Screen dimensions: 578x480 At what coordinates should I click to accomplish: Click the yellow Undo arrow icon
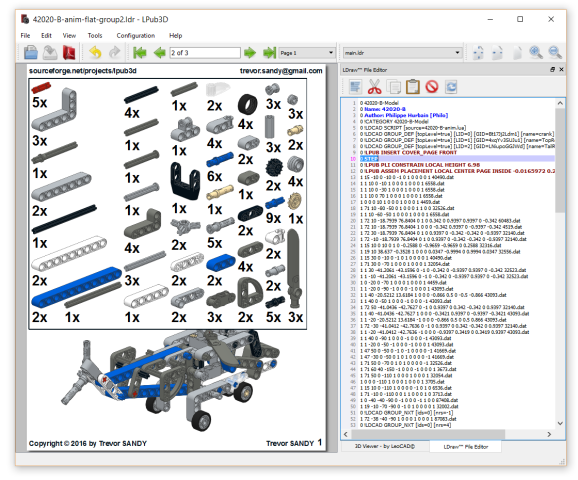tap(95, 52)
